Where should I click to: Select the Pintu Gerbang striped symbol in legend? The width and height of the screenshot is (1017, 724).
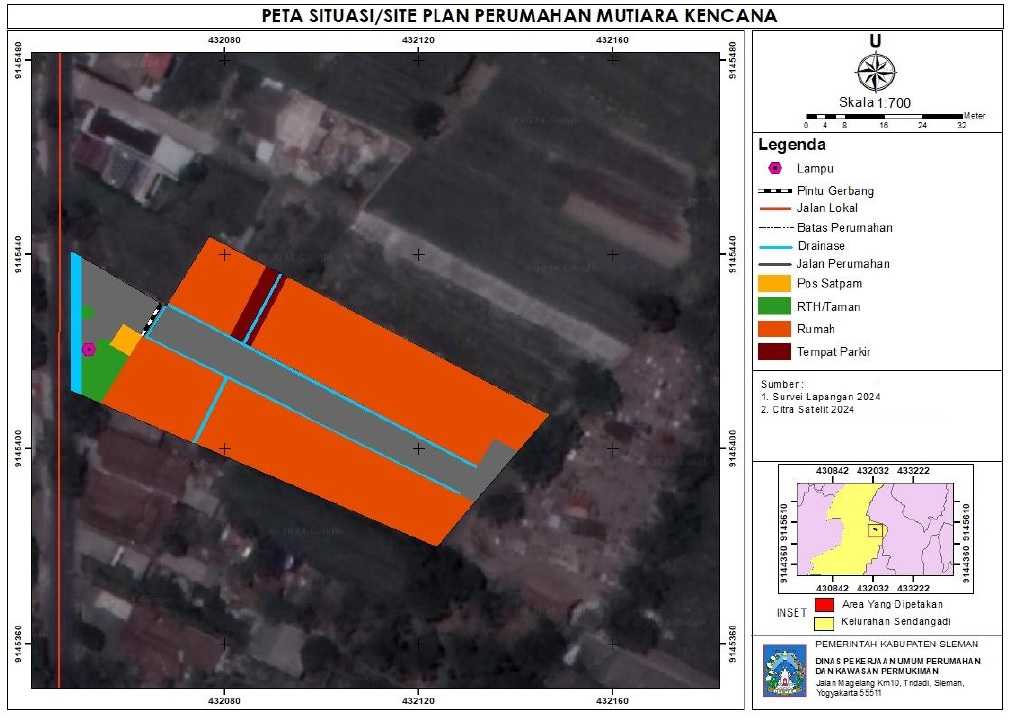pos(775,191)
